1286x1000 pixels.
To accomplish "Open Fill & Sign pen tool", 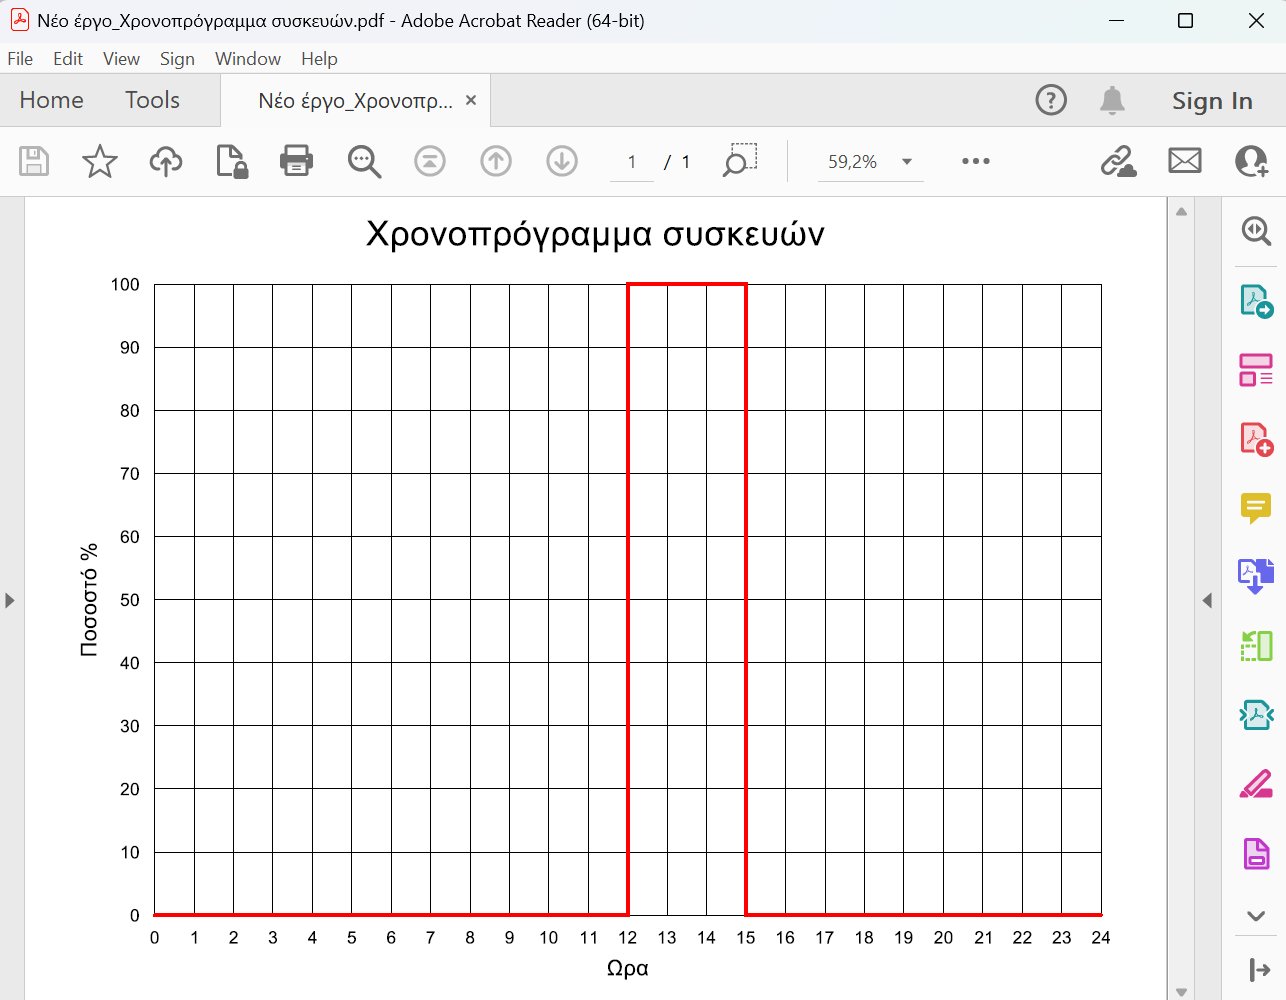I will 1255,784.
